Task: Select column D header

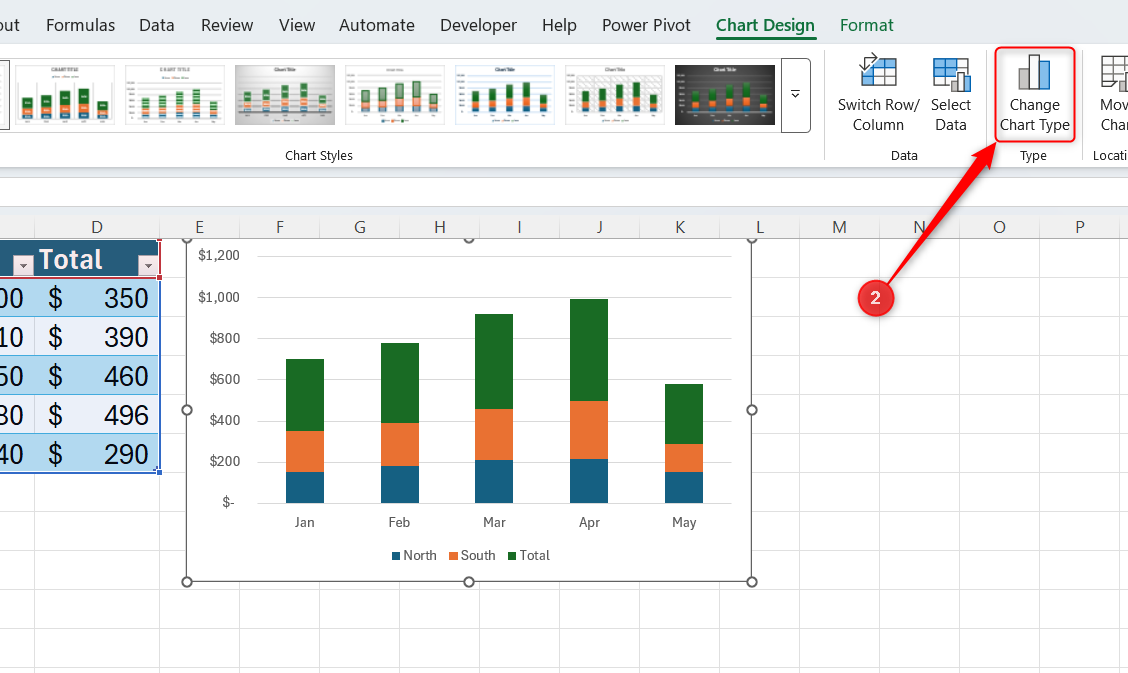Action: click(96, 227)
